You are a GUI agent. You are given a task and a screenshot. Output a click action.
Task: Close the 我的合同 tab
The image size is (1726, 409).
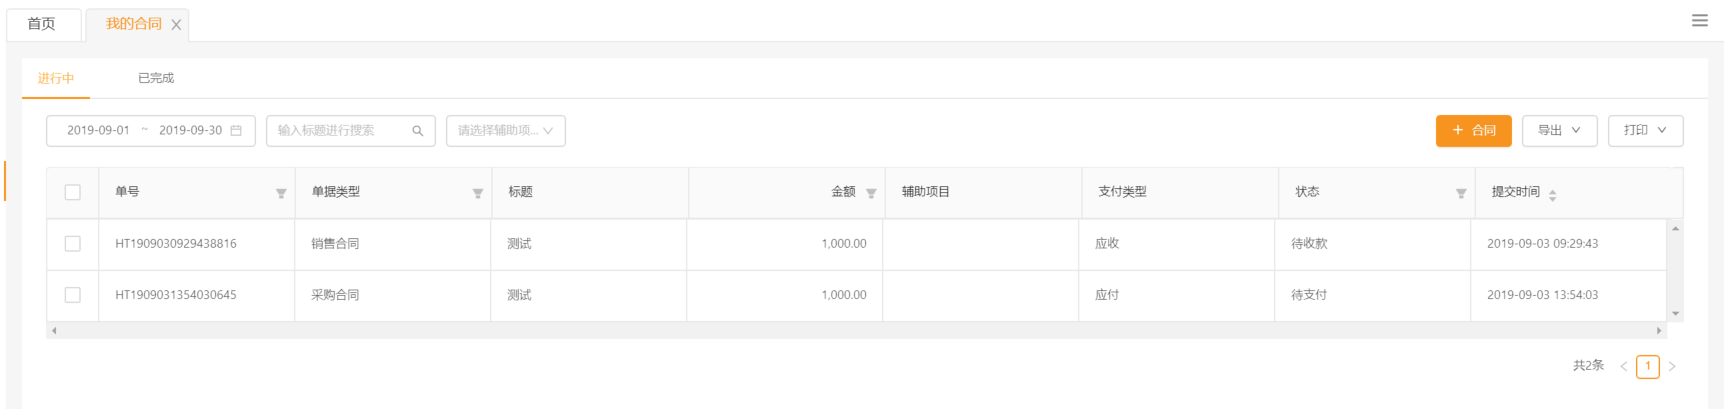tap(176, 25)
